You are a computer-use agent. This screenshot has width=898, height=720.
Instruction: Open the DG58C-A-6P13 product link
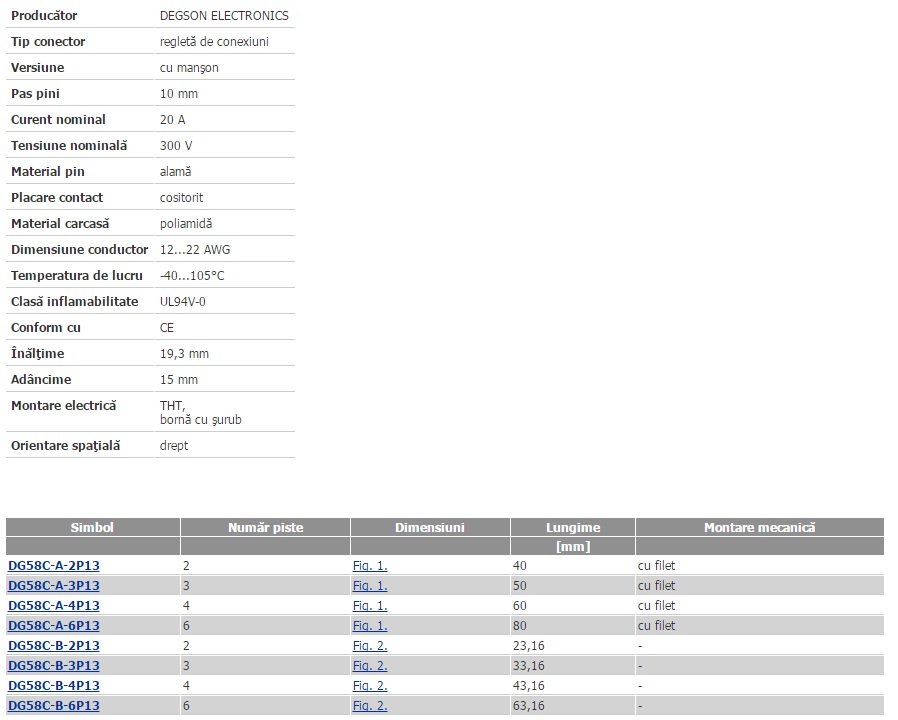pyautogui.click(x=54, y=626)
